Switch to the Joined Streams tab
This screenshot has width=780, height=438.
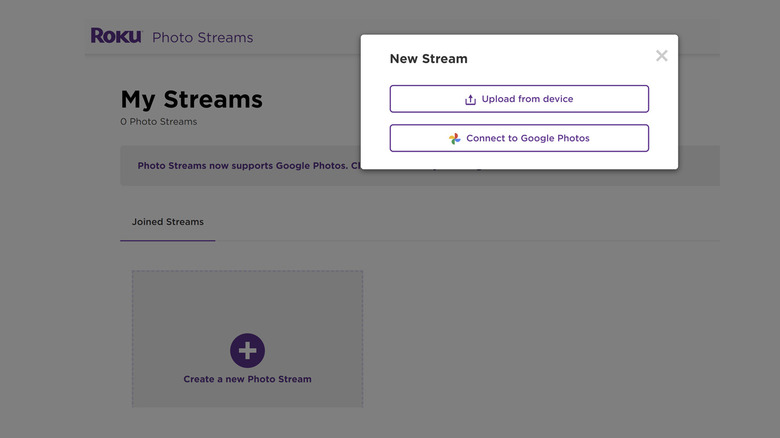[x=167, y=222]
